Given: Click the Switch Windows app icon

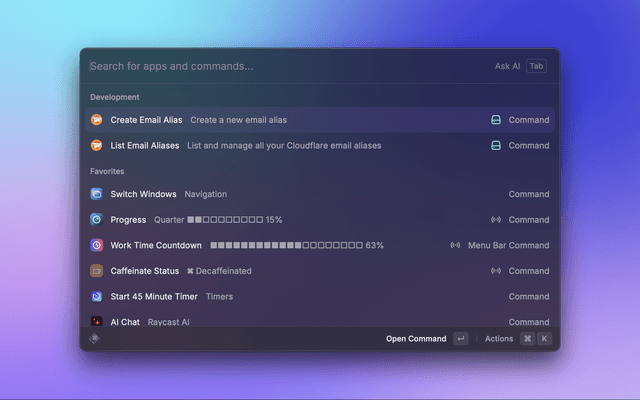Looking at the screenshot, I should coord(97,194).
